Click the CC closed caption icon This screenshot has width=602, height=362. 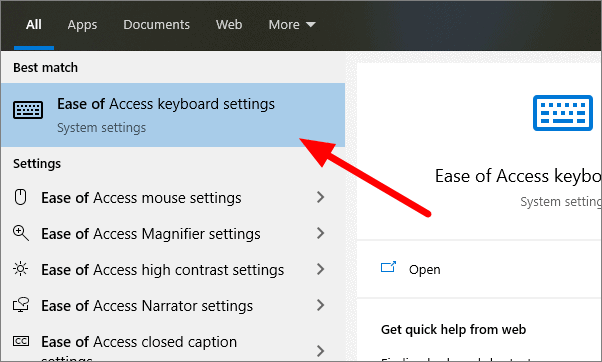[21, 341]
